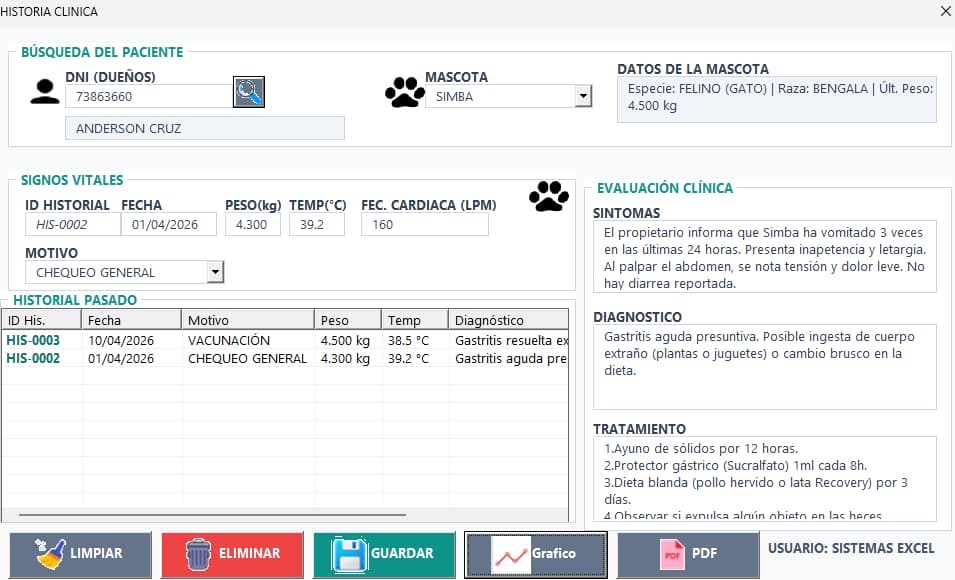
Task: Click the Temp column header
Action: point(415,320)
